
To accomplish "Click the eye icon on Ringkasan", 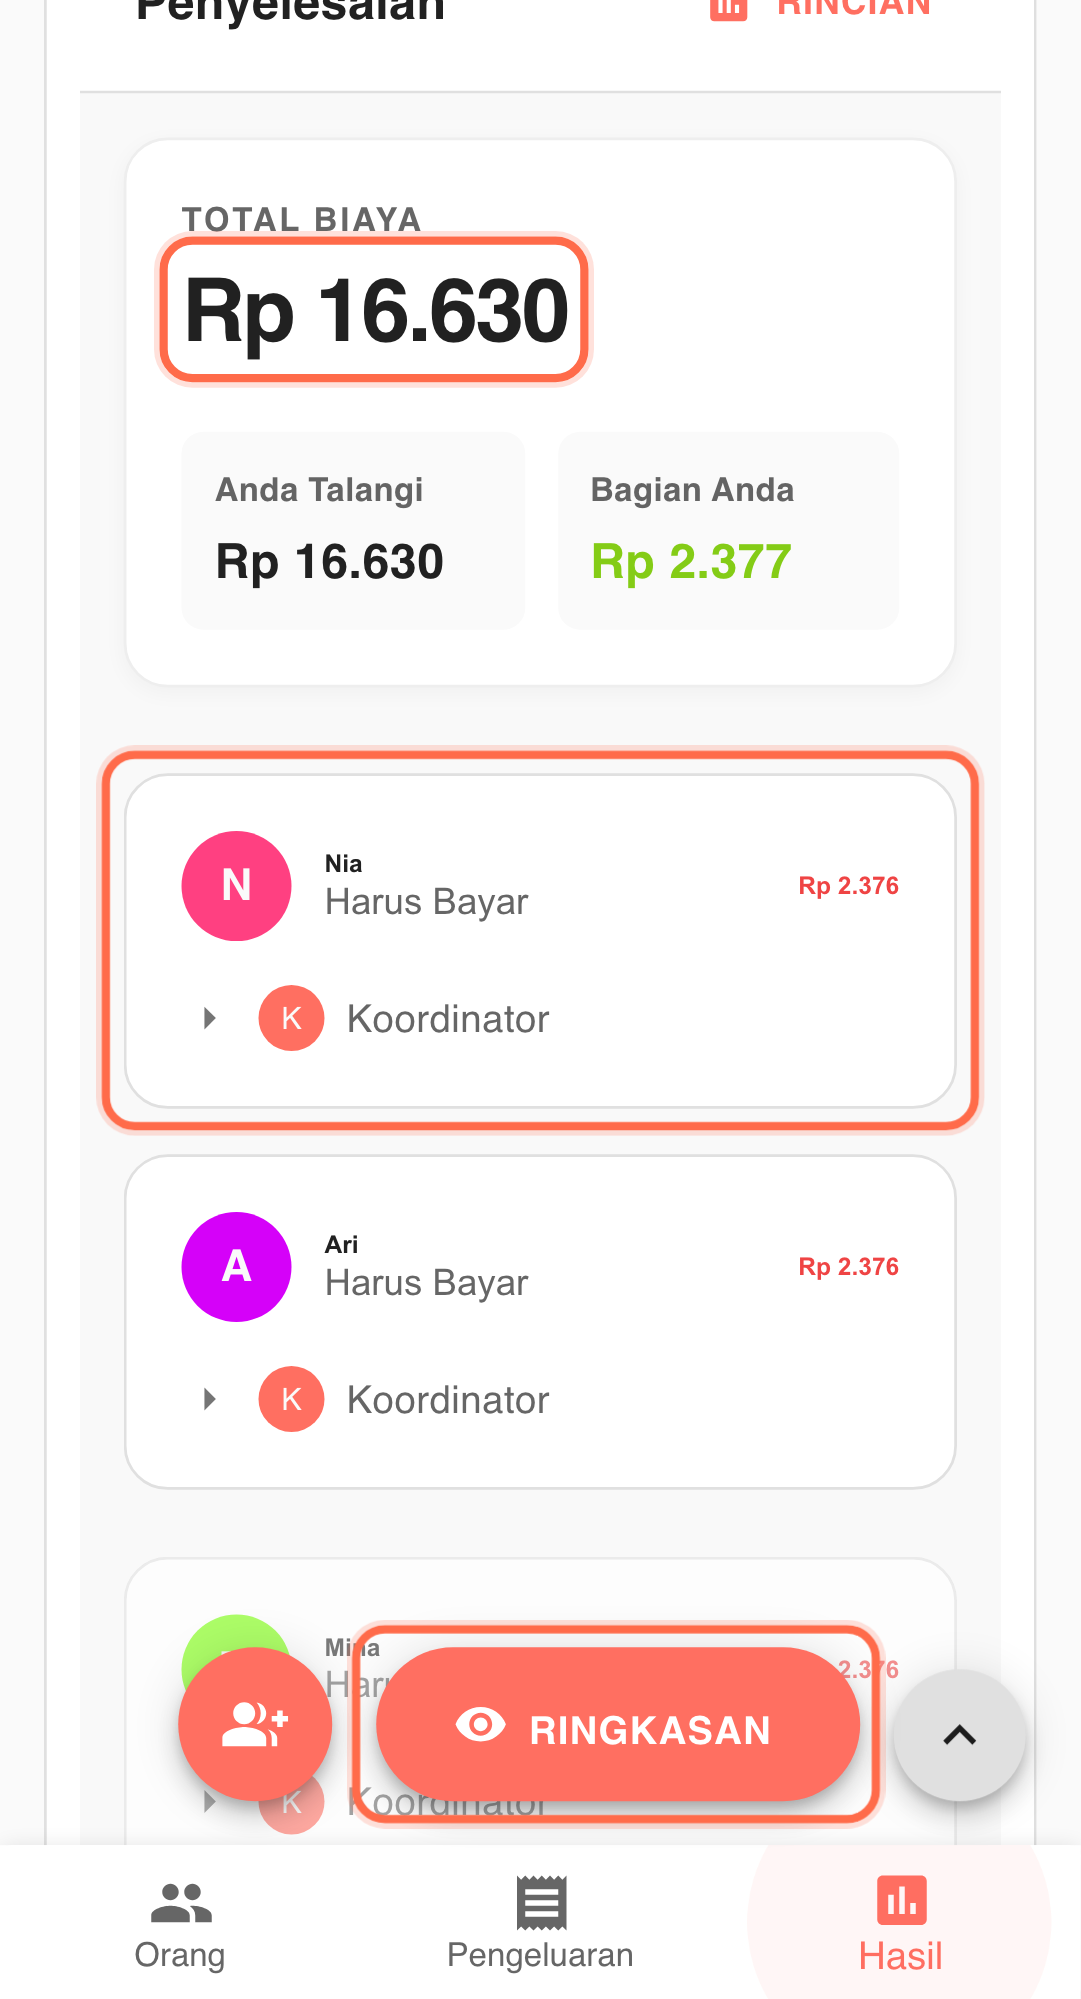I will [481, 1725].
